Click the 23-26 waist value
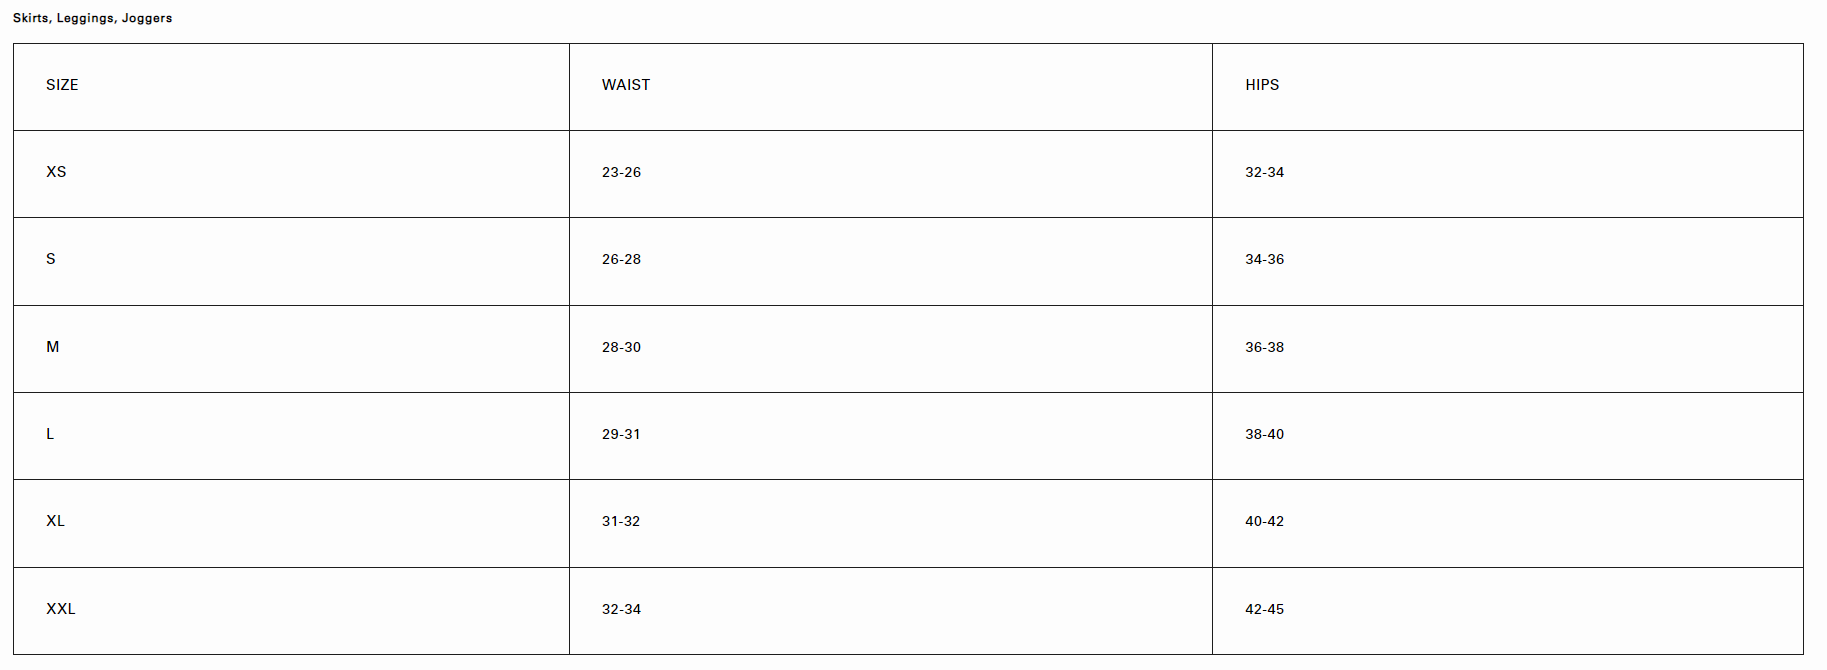The height and width of the screenshot is (670, 1827). point(621,172)
